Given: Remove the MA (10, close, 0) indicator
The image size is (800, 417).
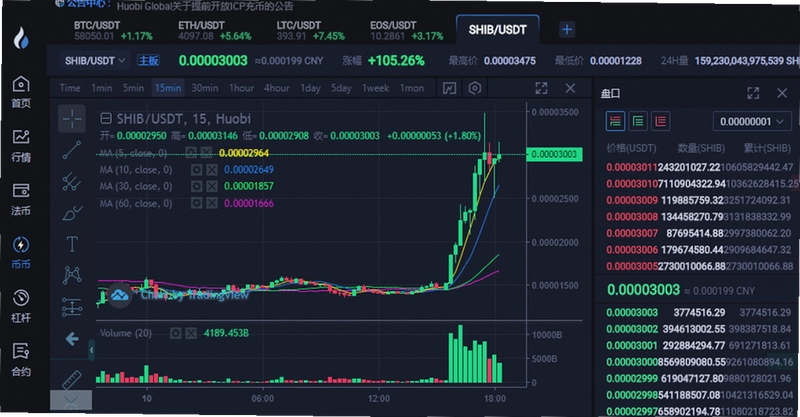Looking at the screenshot, I should [x=212, y=169].
